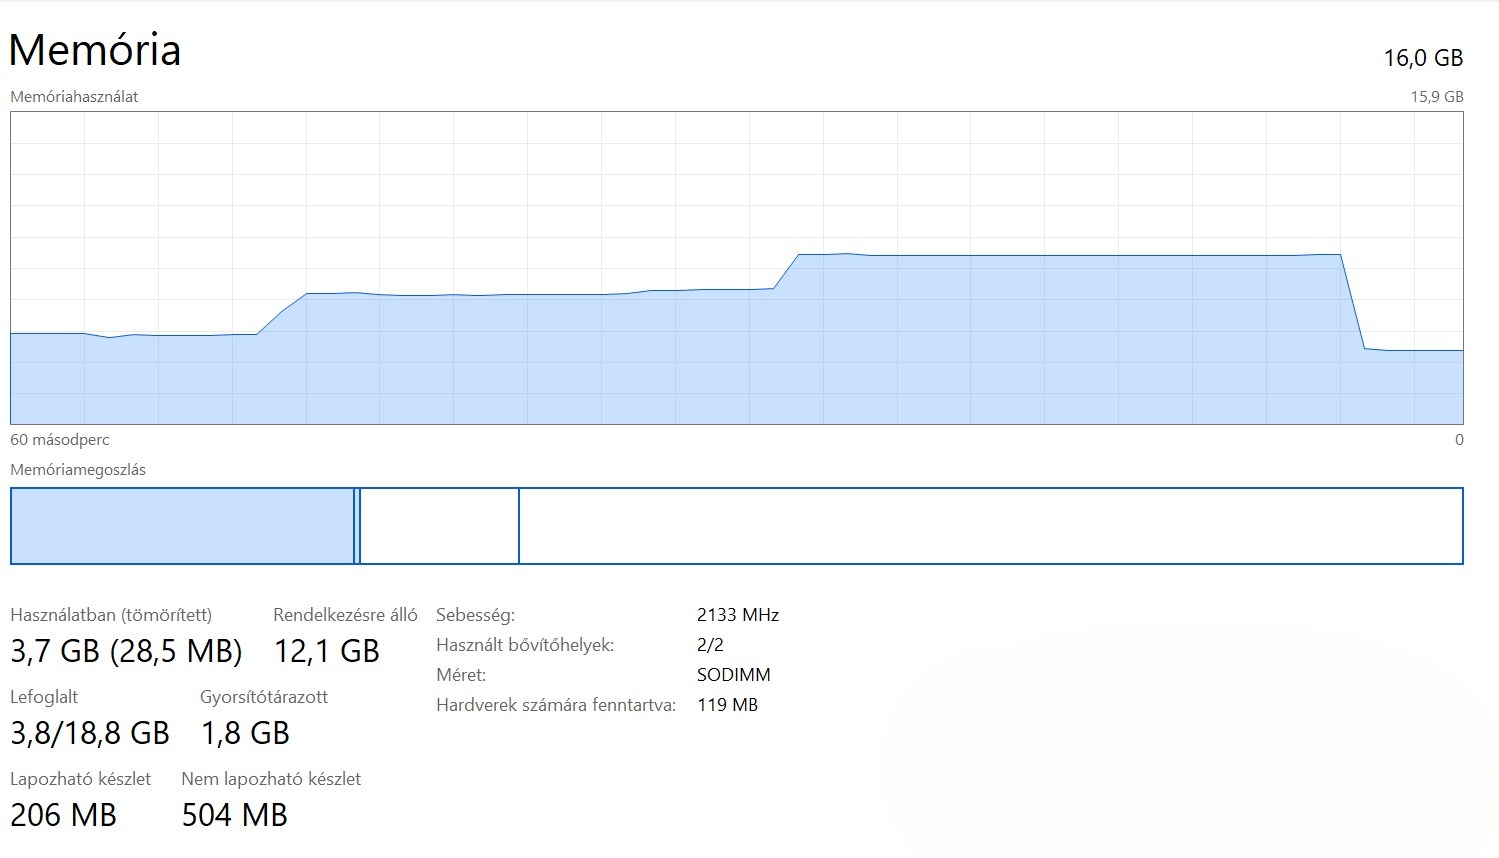1499x858 pixels.
Task: Click the SODIMM form factor value
Action: (x=733, y=675)
